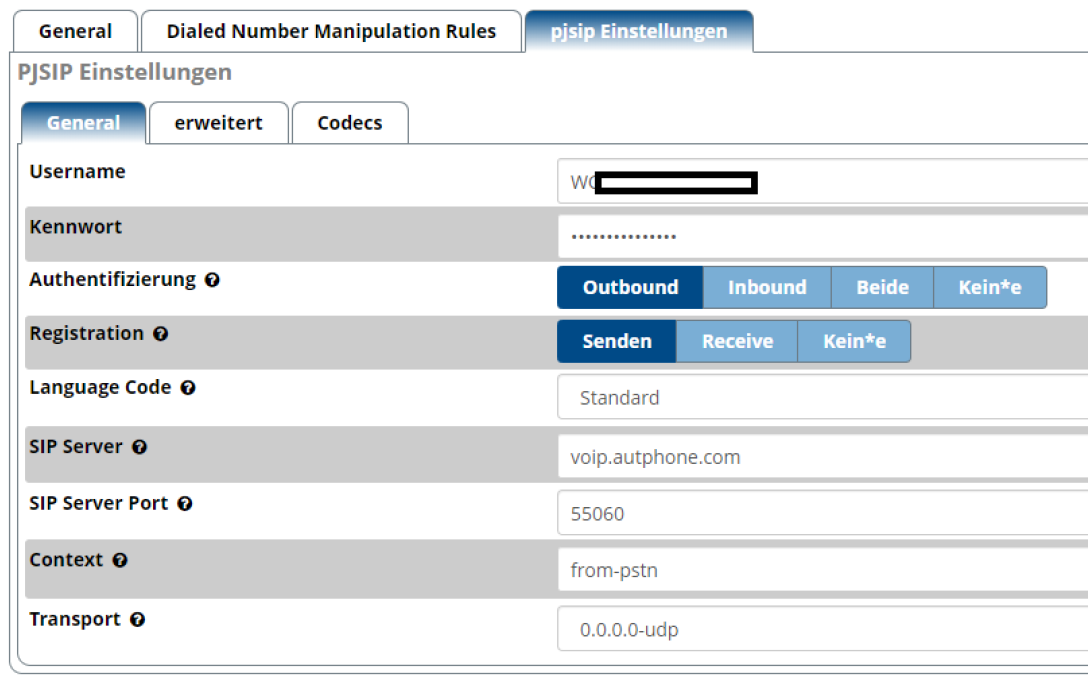The width and height of the screenshot is (1088, 681).
Task: Click the Context help question icon
Action: pos(120,561)
